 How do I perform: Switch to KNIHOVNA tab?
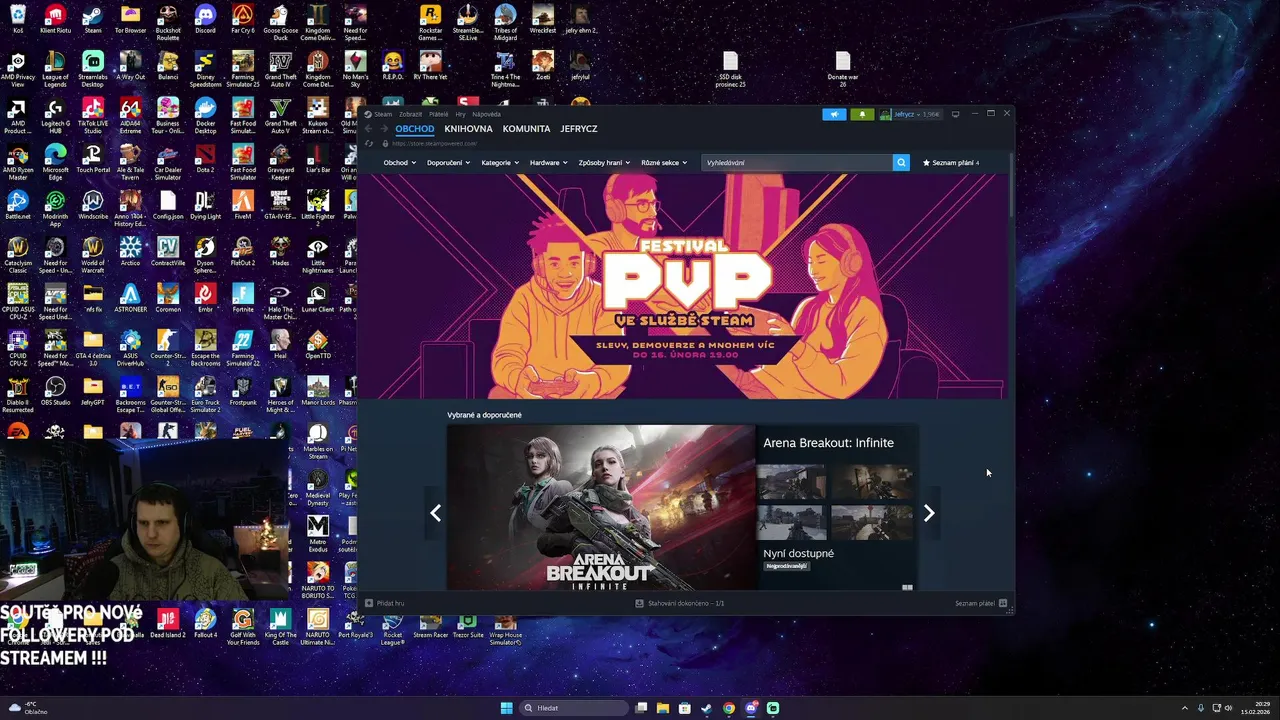coord(468,129)
